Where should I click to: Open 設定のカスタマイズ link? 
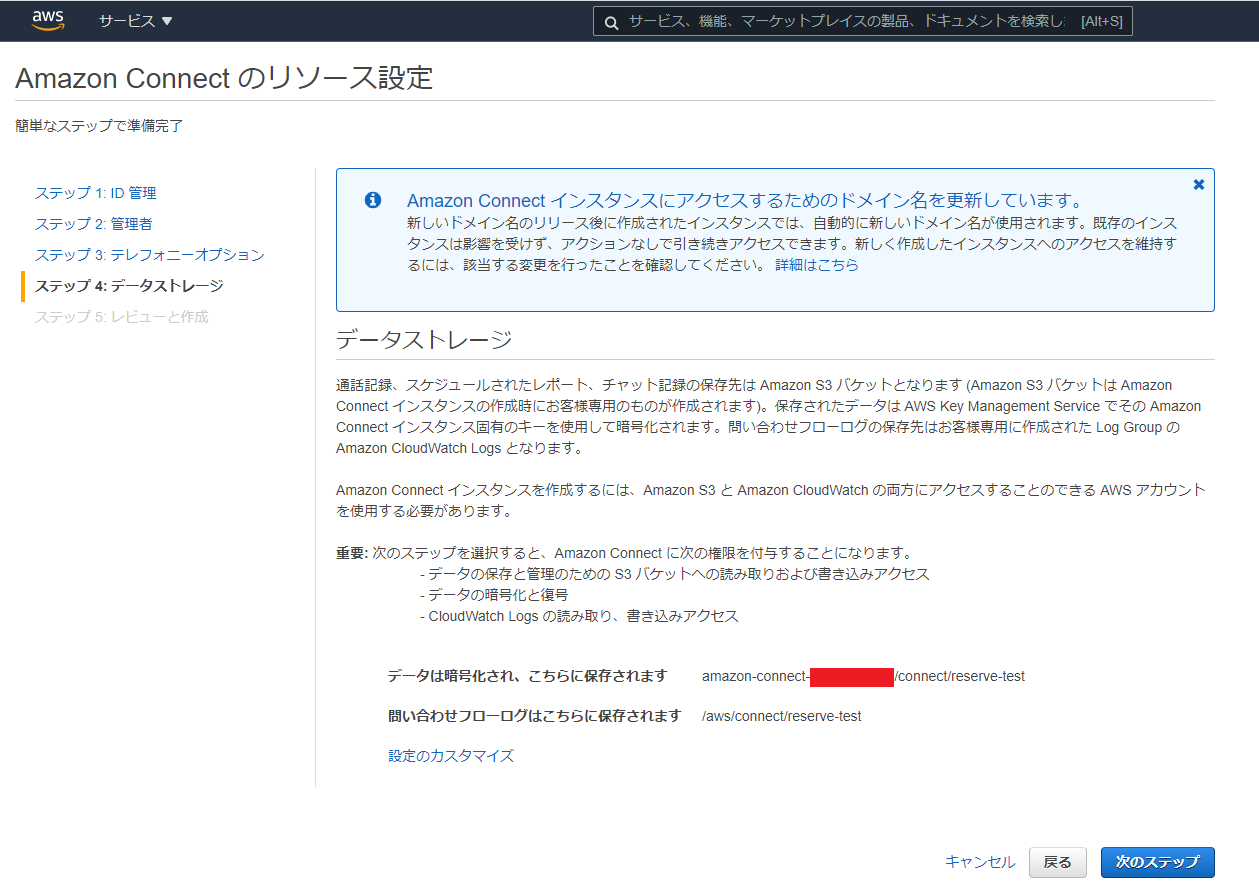click(451, 756)
